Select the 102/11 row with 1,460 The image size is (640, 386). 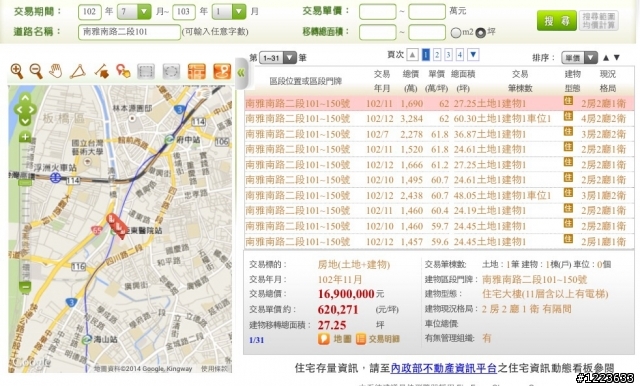[439, 211]
